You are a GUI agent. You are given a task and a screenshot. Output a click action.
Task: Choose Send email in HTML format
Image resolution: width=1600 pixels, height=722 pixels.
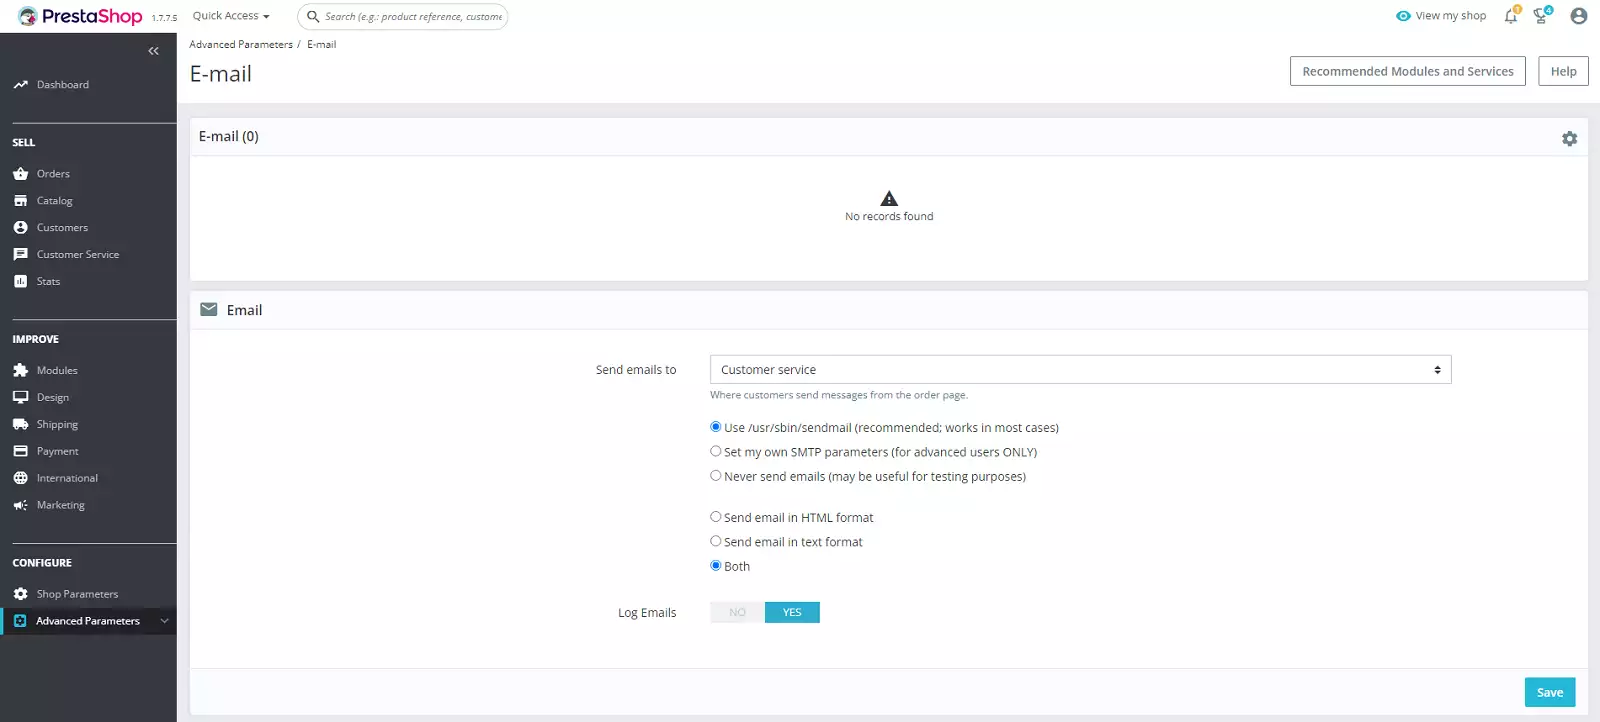pos(716,517)
